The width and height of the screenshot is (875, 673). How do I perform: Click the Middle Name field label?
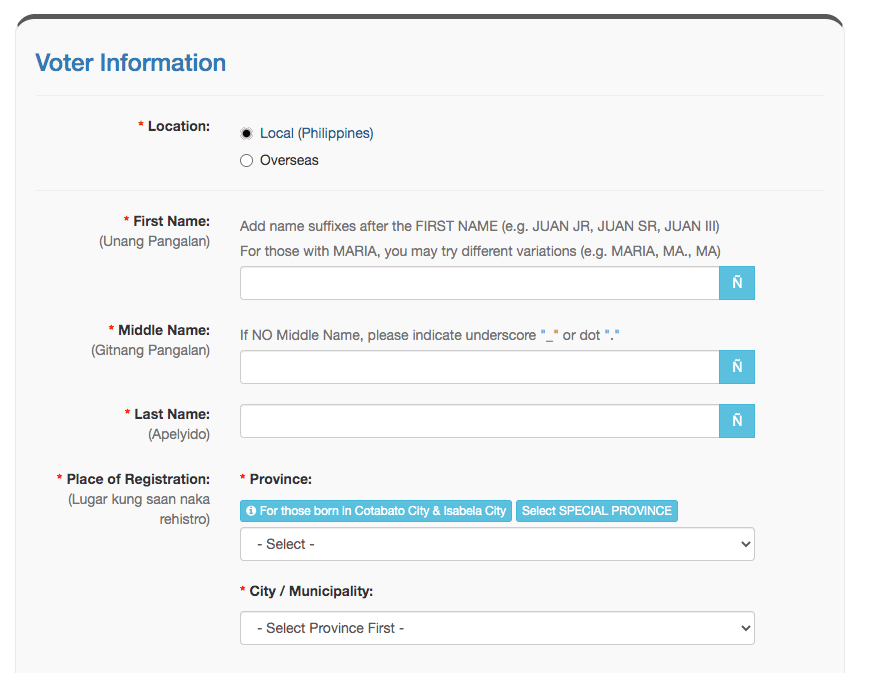[164, 330]
